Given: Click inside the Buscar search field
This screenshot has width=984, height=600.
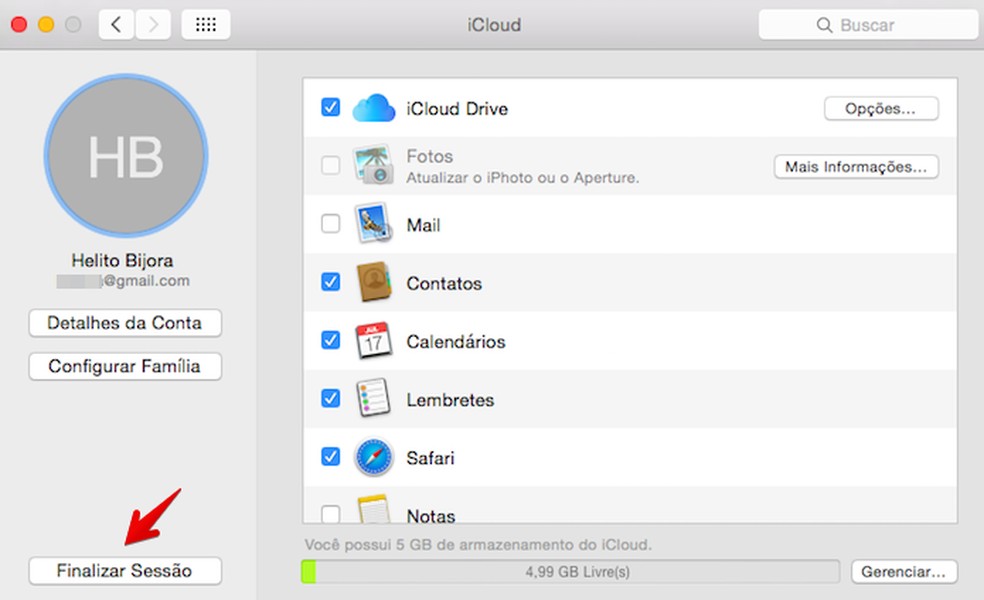Looking at the screenshot, I should [868, 25].
